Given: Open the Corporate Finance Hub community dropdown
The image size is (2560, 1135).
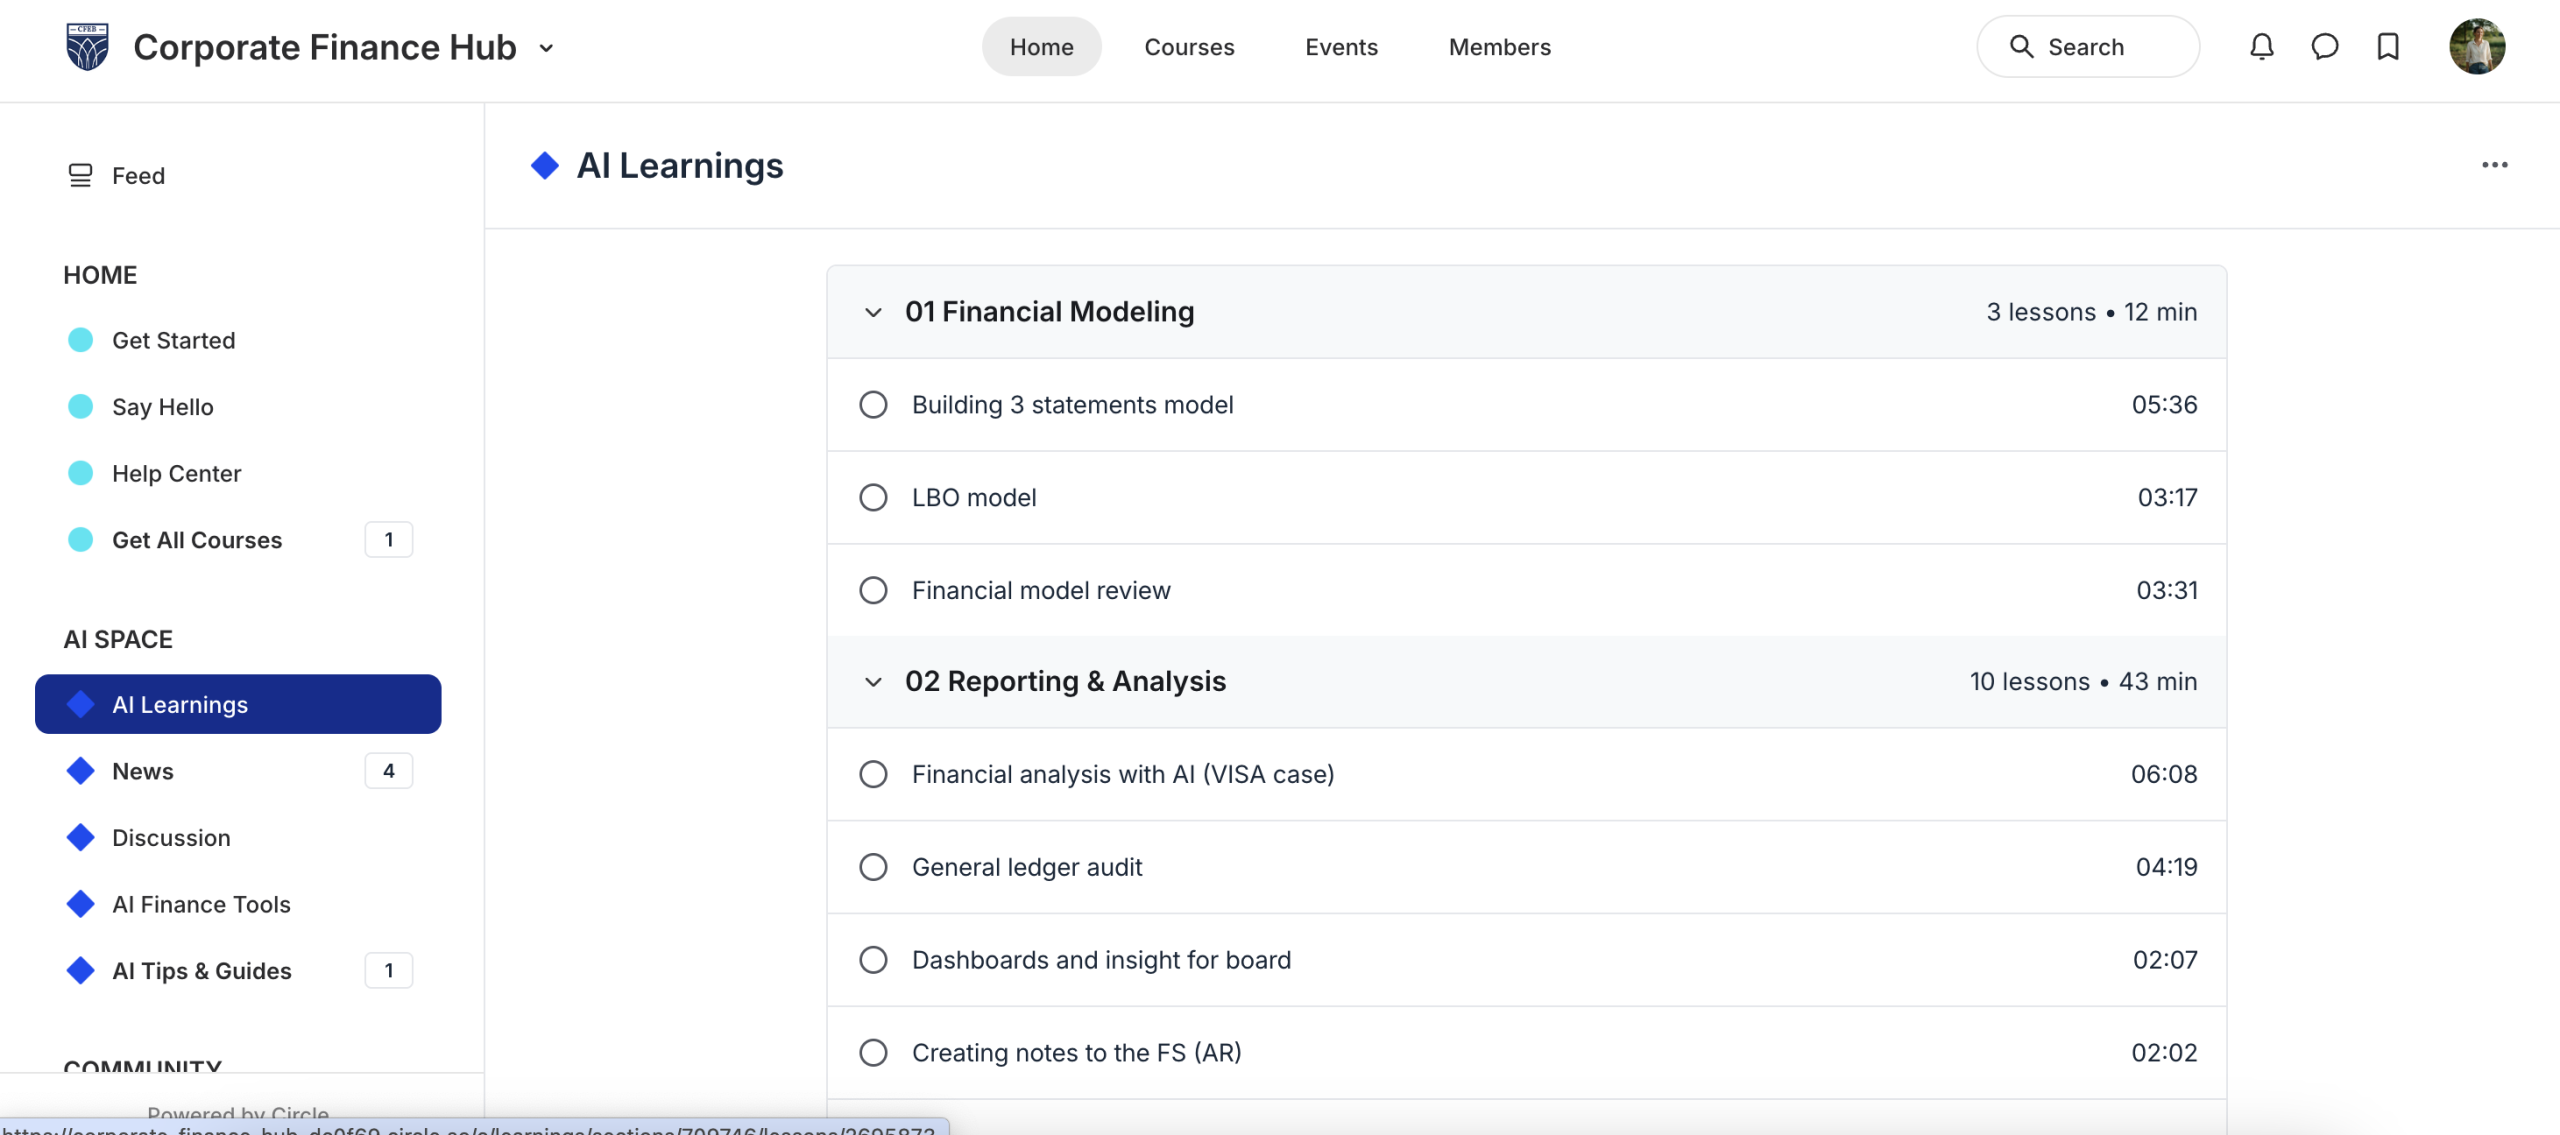Looking at the screenshot, I should tap(546, 48).
